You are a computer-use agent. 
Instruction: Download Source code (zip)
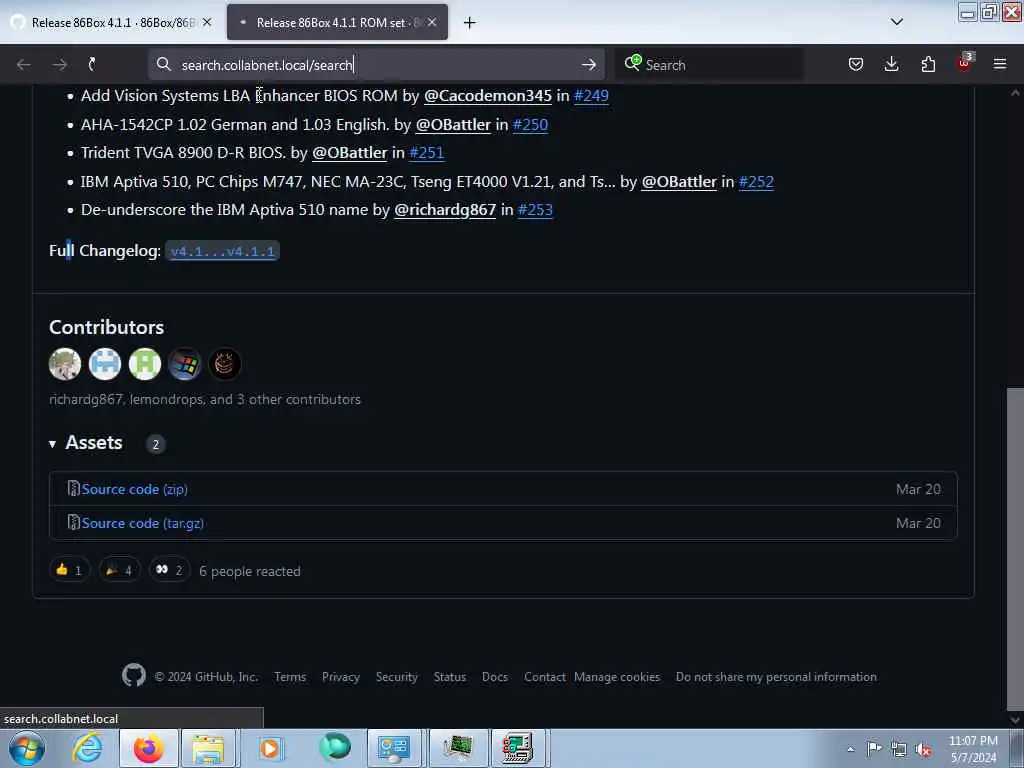click(134, 489)
